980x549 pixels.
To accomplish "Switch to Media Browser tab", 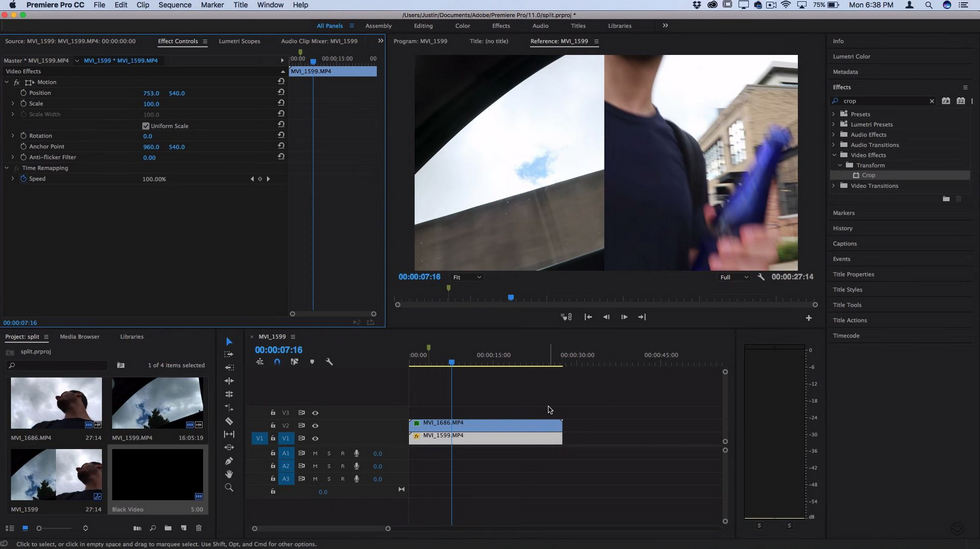I will coord(79,336).
